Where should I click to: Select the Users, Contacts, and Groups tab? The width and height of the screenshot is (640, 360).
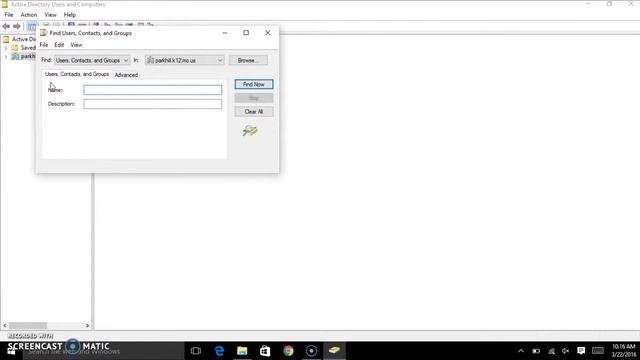[77, 74]
